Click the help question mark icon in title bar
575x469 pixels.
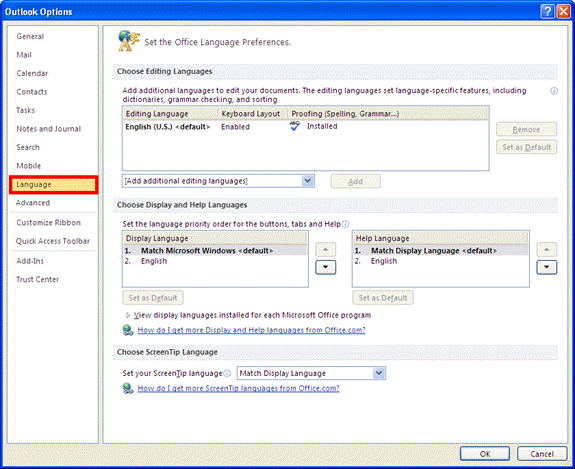coord(547,12)
